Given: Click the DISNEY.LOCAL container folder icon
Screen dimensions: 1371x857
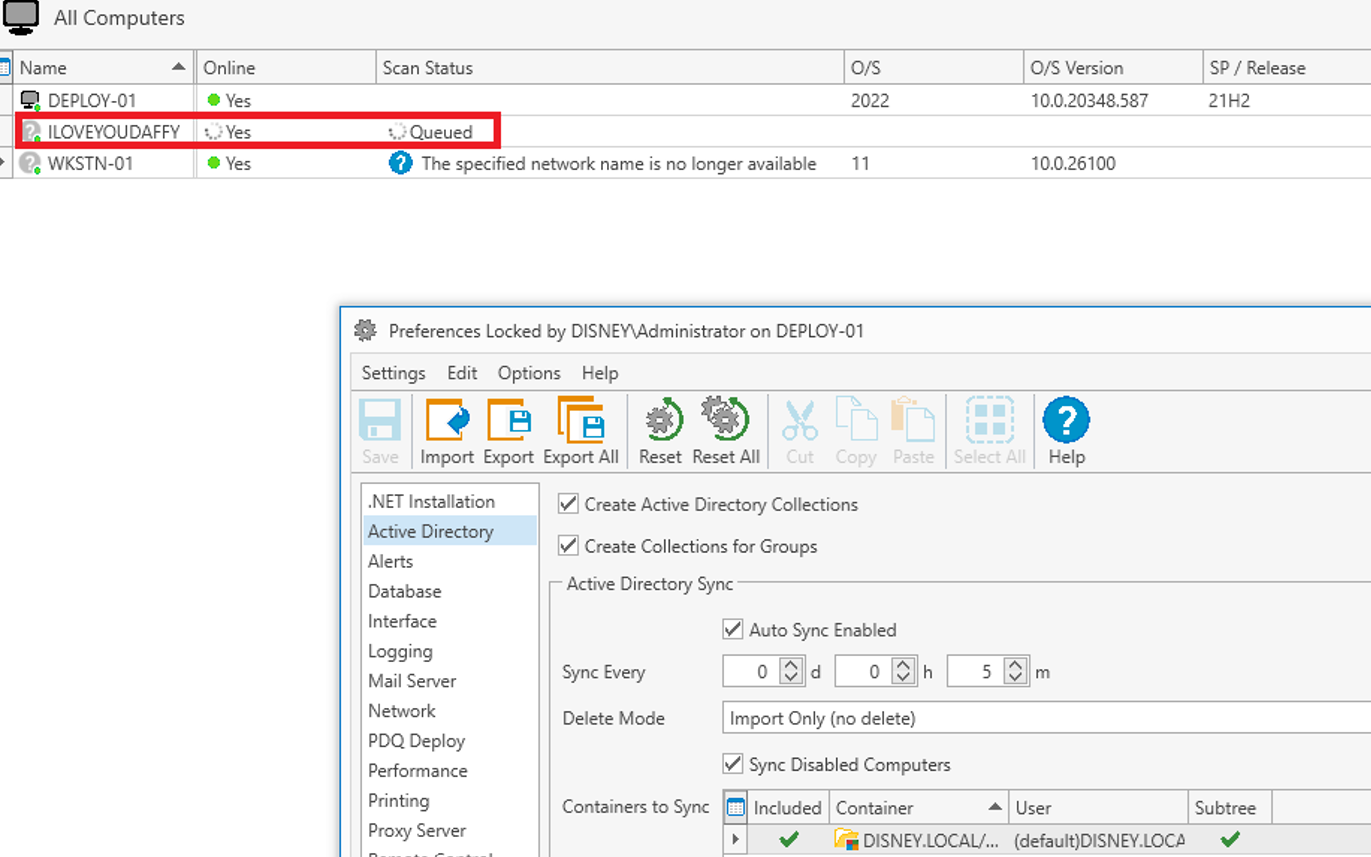Looking at the screenshot, I should point(846,839).
